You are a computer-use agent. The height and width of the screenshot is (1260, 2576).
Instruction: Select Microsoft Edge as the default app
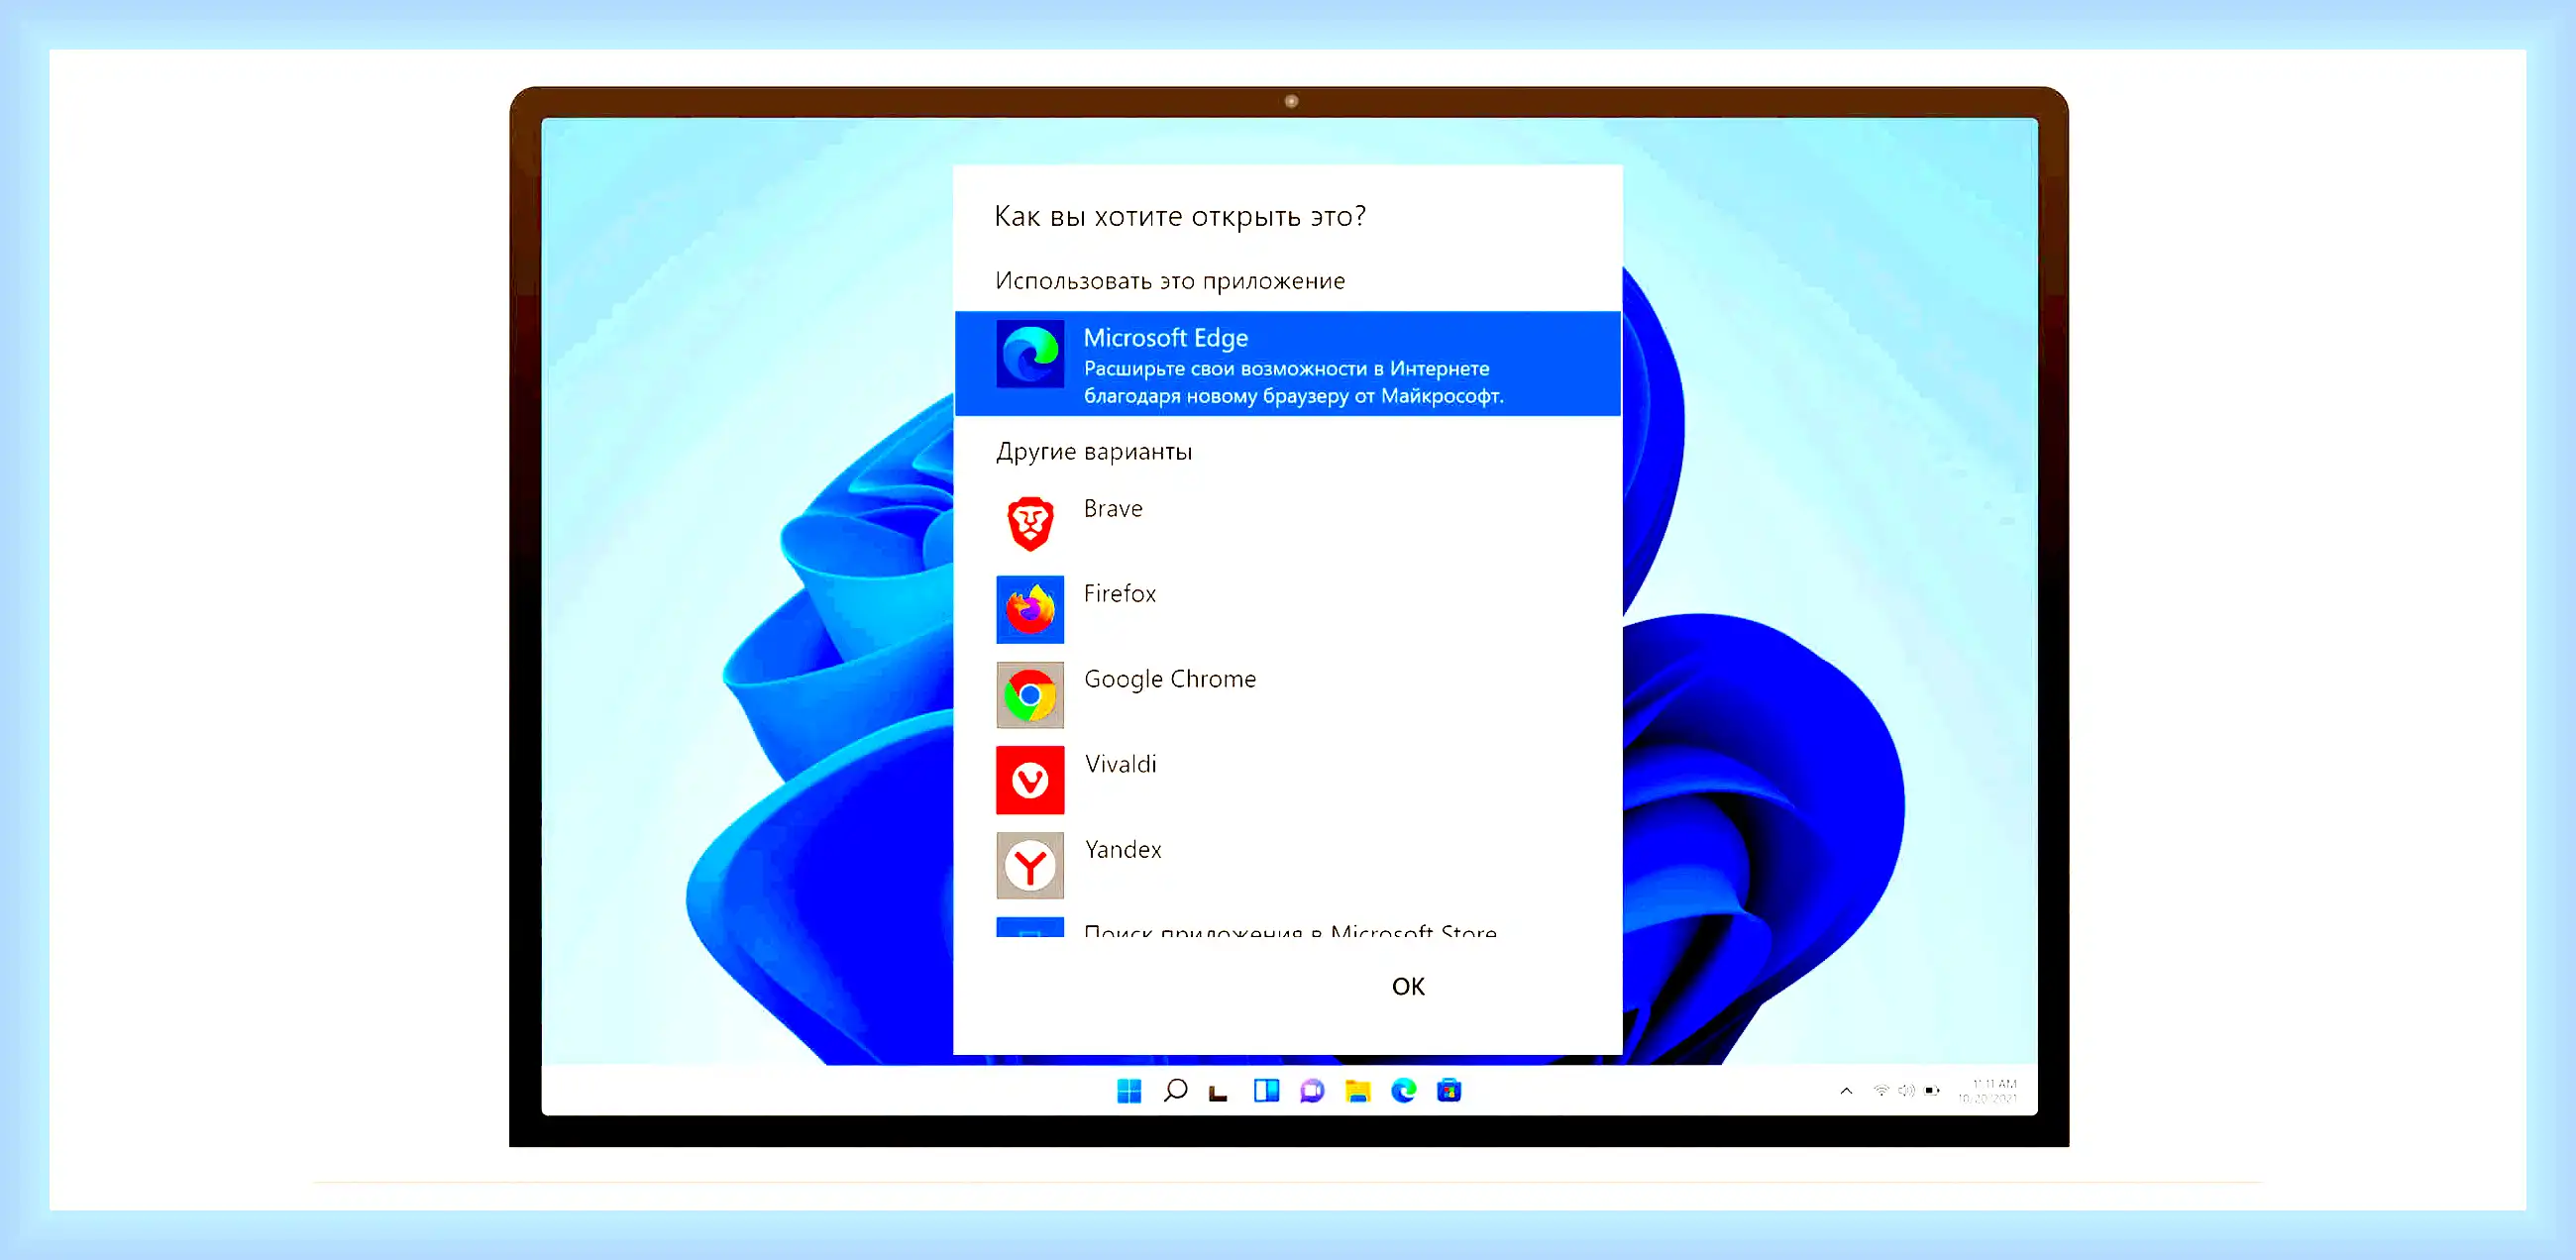coord(1287,364)
